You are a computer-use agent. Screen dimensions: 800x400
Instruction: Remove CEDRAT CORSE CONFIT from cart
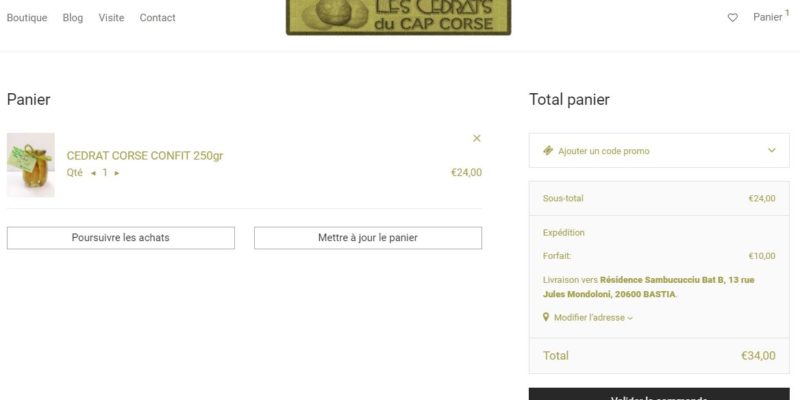(x=477, y=138)
